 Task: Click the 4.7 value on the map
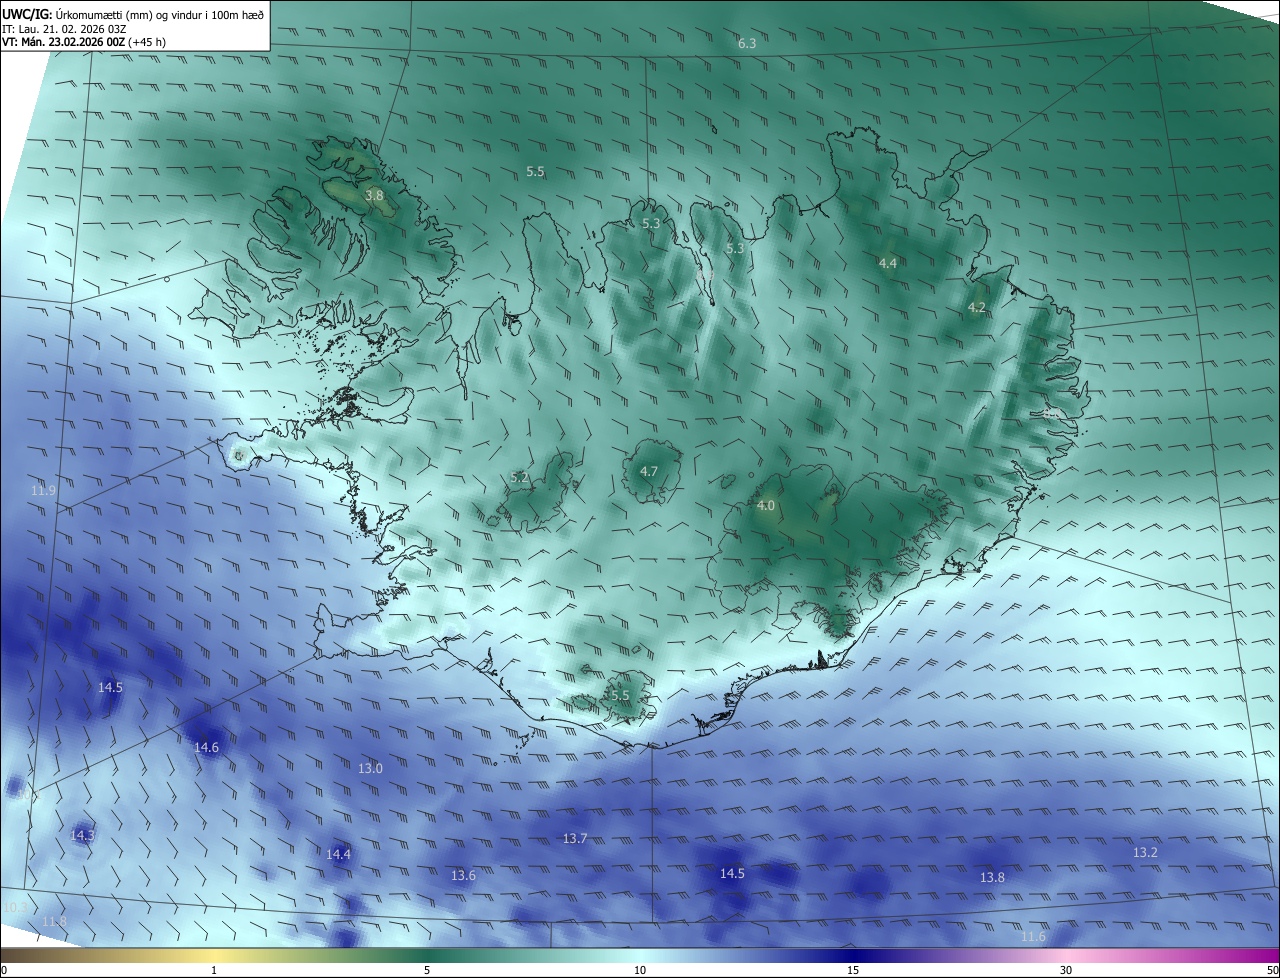[648, 471]
